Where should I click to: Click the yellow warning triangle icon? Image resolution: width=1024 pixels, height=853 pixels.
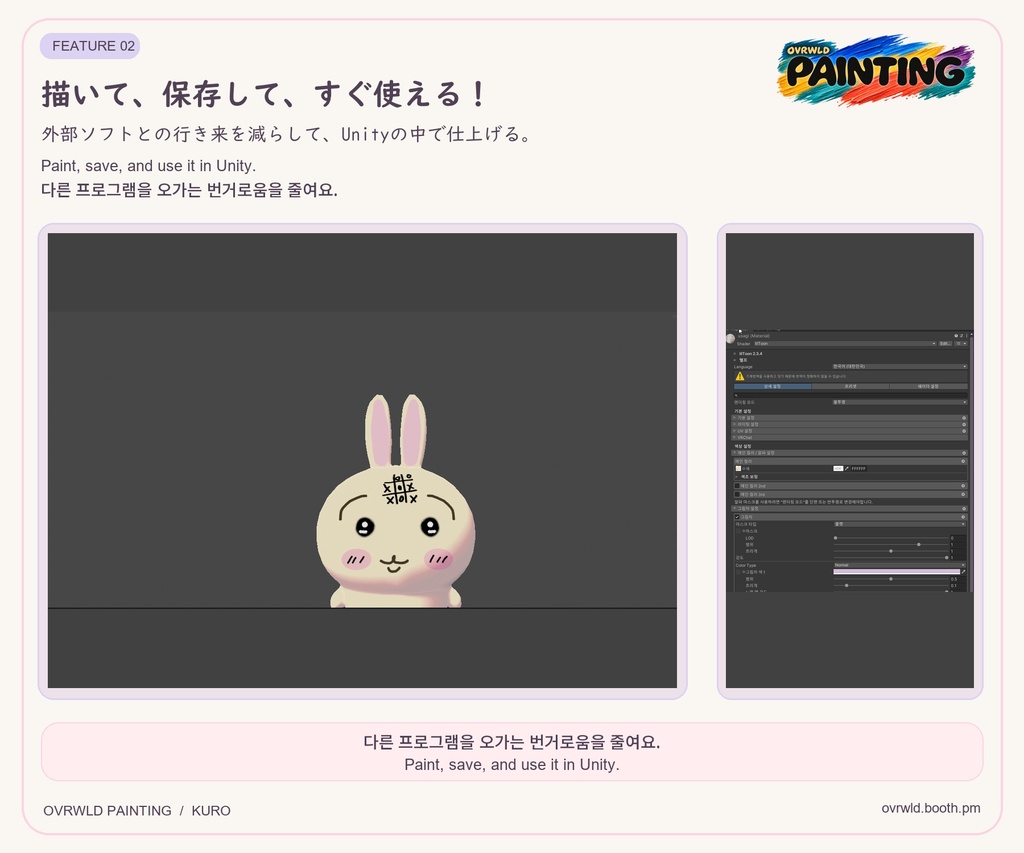point(740,376)
